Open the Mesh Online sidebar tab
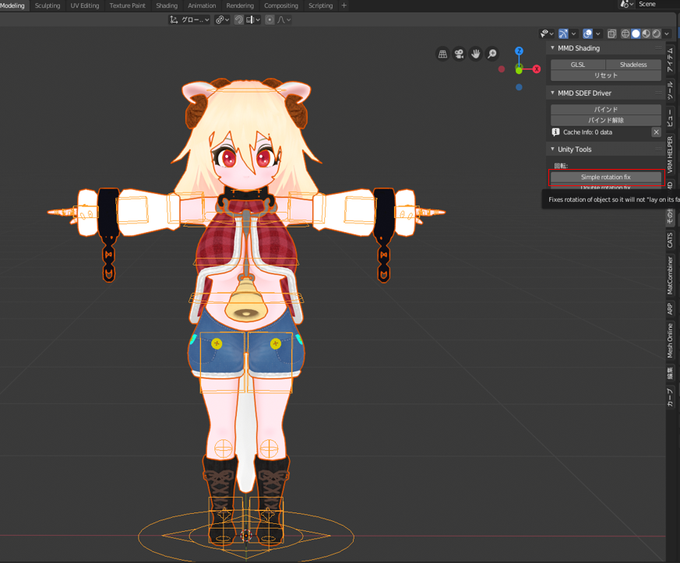This screenshot has width=680, height=563. 670,341
